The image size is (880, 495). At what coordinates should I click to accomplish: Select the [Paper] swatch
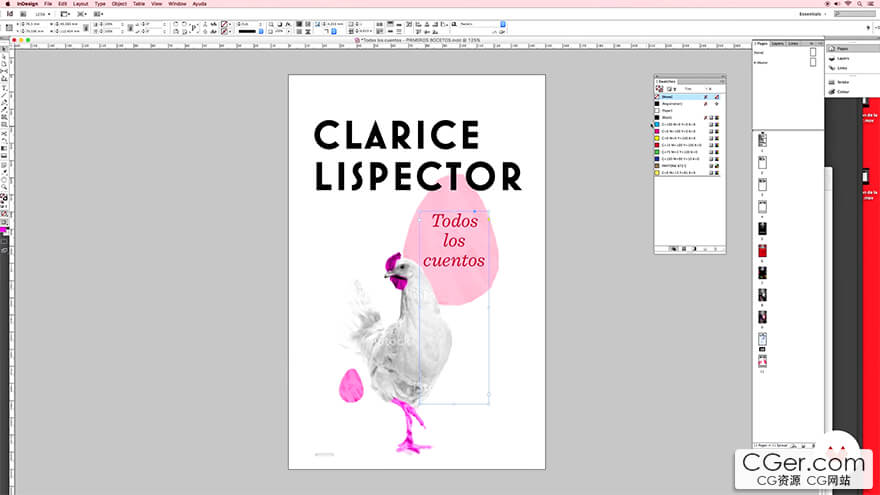point(688,111)
